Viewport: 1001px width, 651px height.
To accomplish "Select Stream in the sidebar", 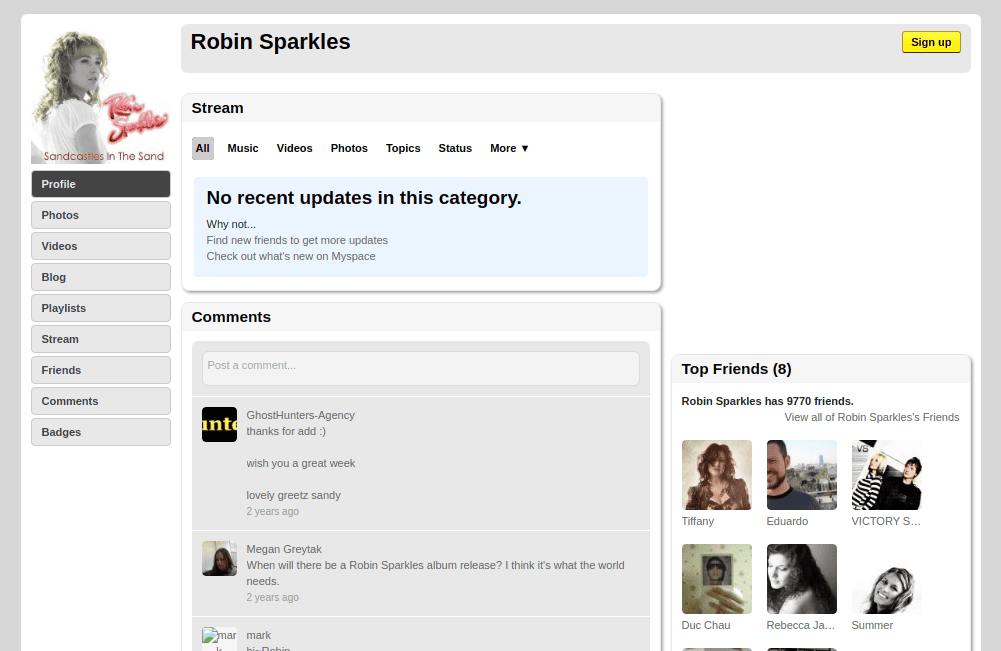I will (x=101, y=339).
